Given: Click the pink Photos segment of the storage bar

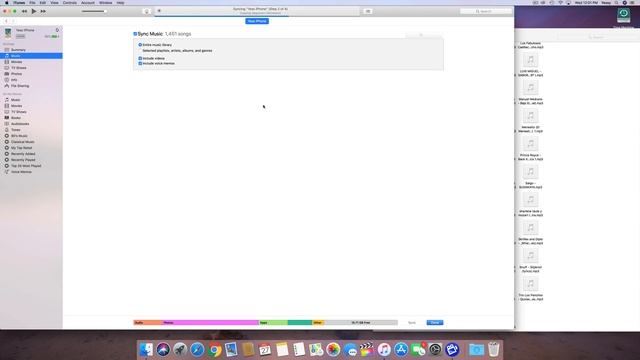Looking at the screenshot, I should coord(211,322).
